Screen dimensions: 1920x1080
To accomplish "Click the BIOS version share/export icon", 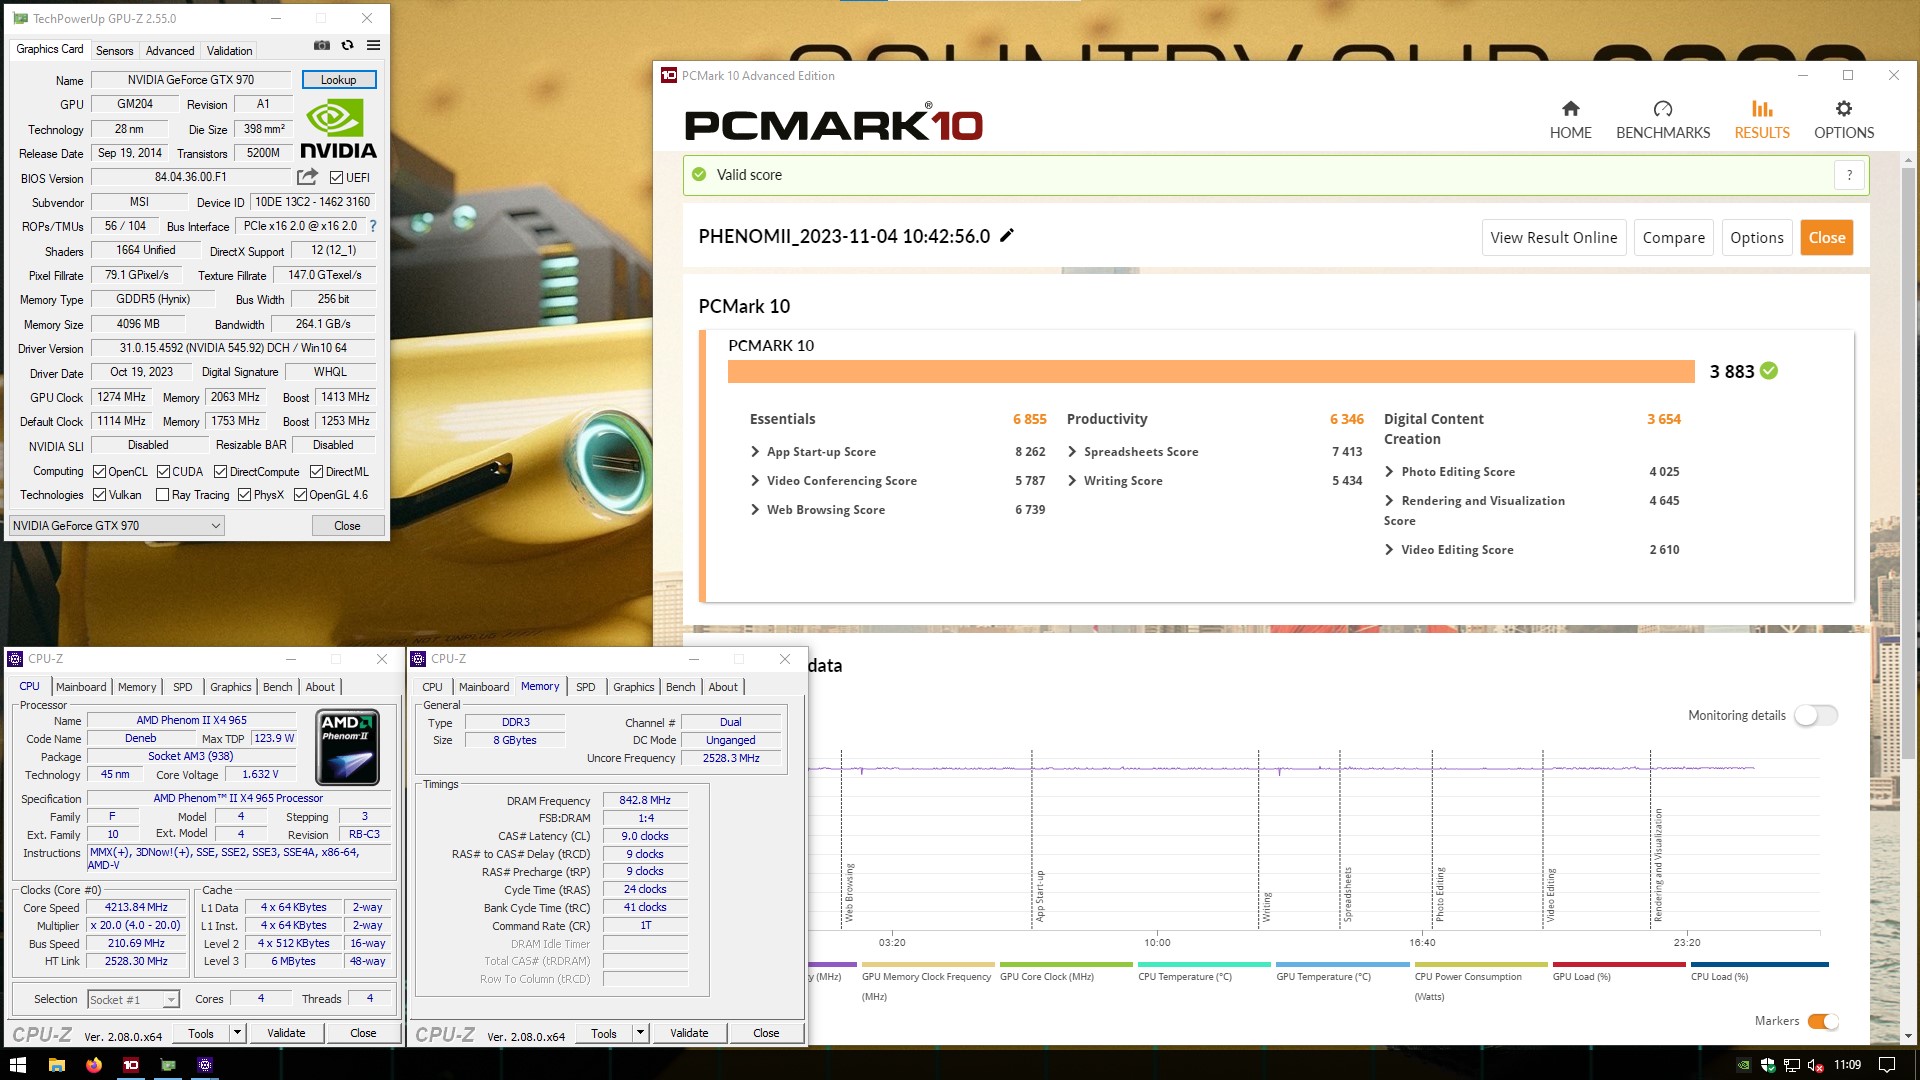I will pos(307,177).
